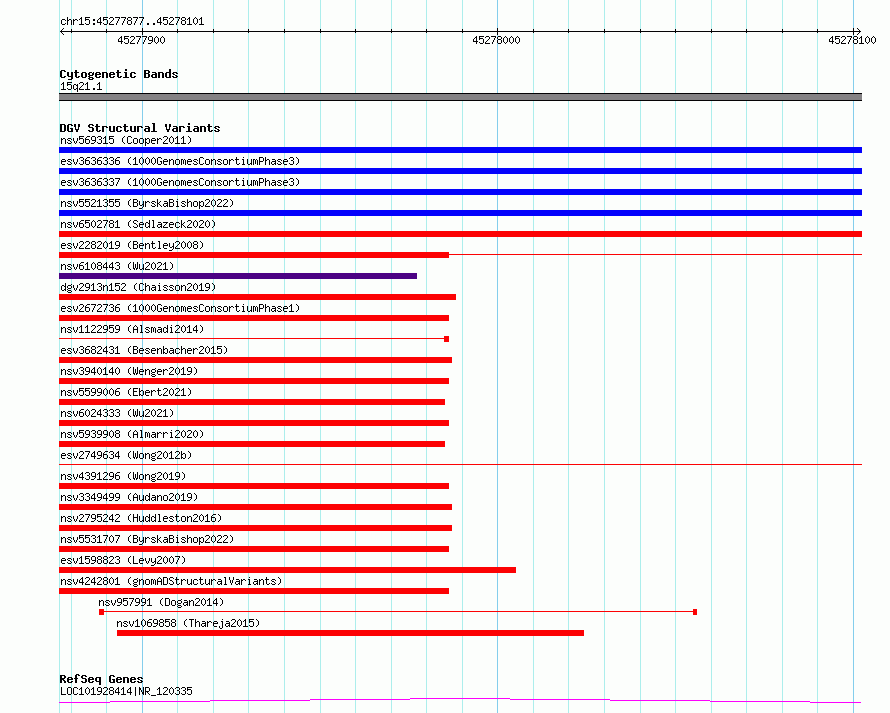
Task: Click the red end square of nsv1122959
Action: pyautogui.click(x=447, y=339)
